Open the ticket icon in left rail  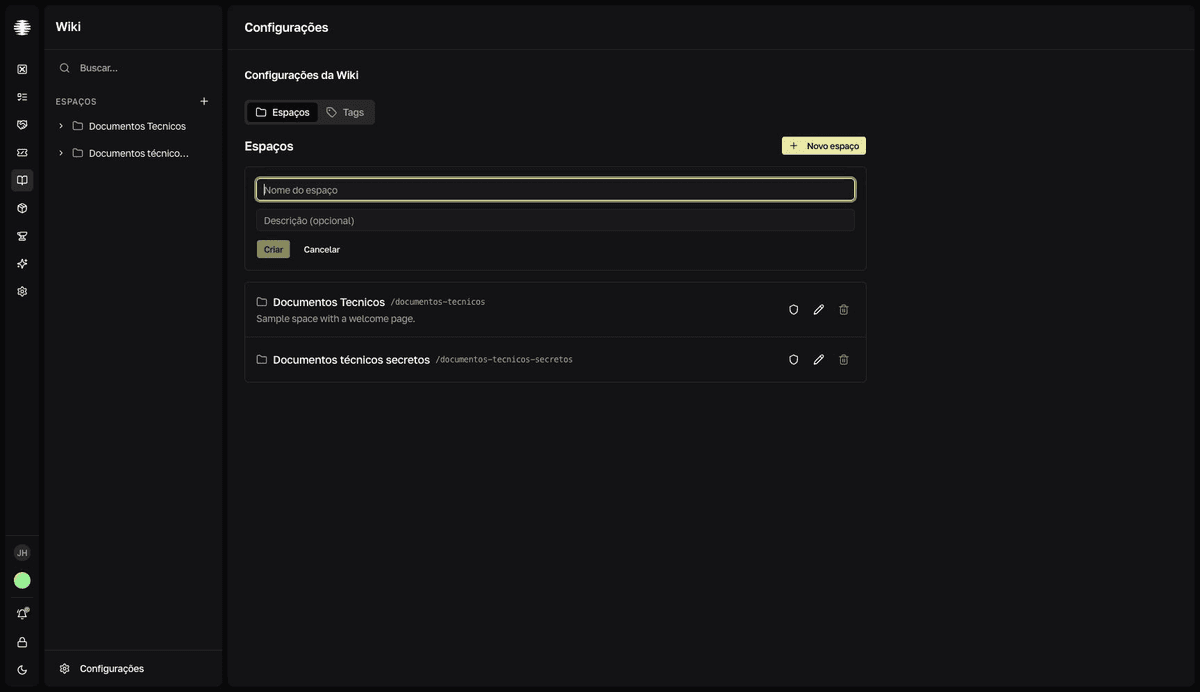coord(22,153)
